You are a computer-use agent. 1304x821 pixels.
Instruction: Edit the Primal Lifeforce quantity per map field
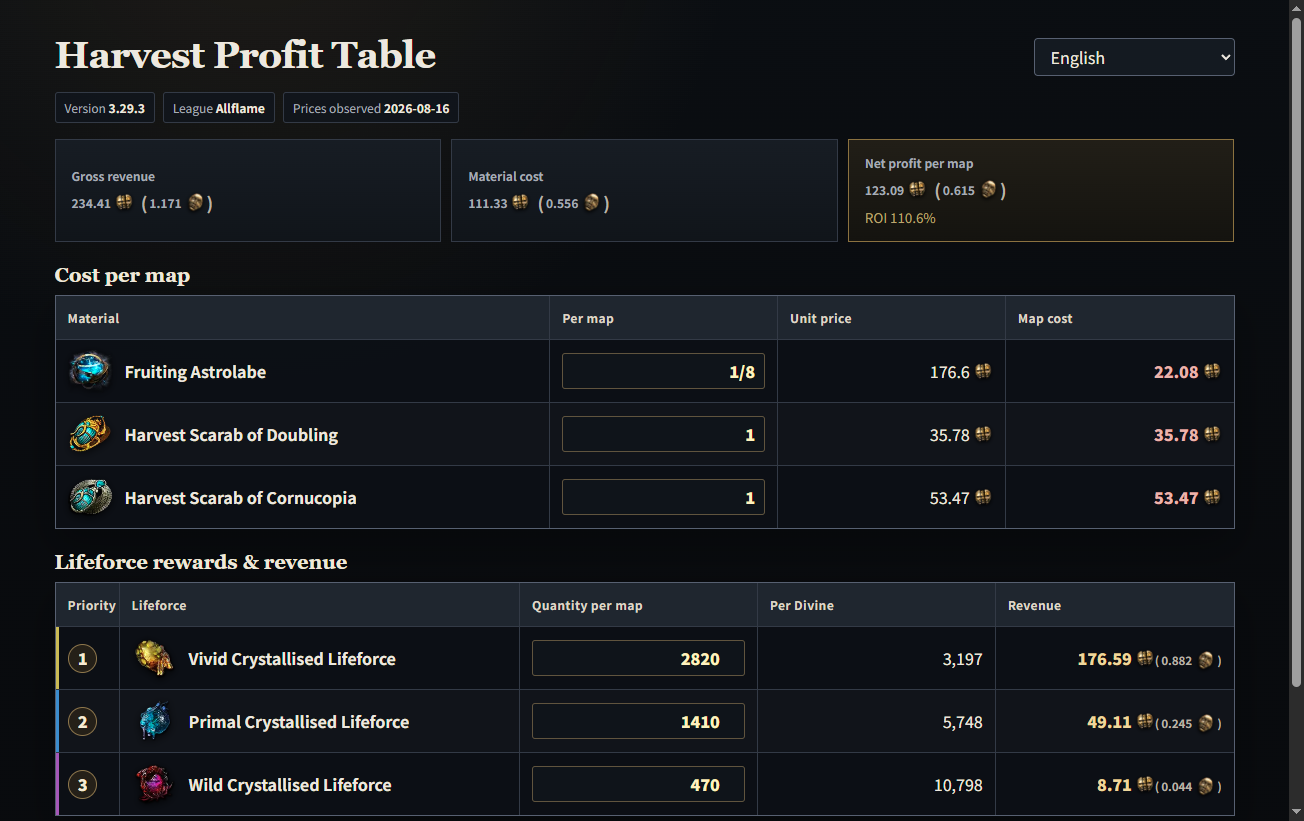pos(638,721)
